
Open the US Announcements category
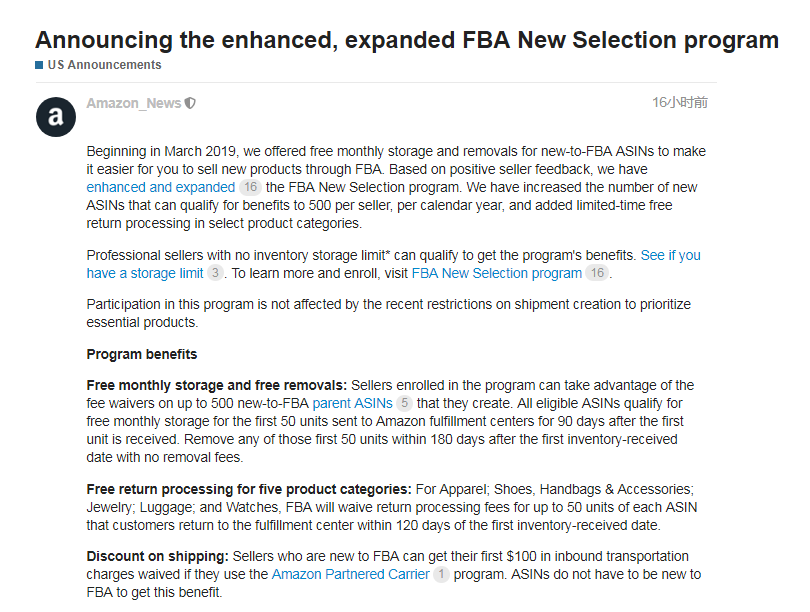pos(104,65)
